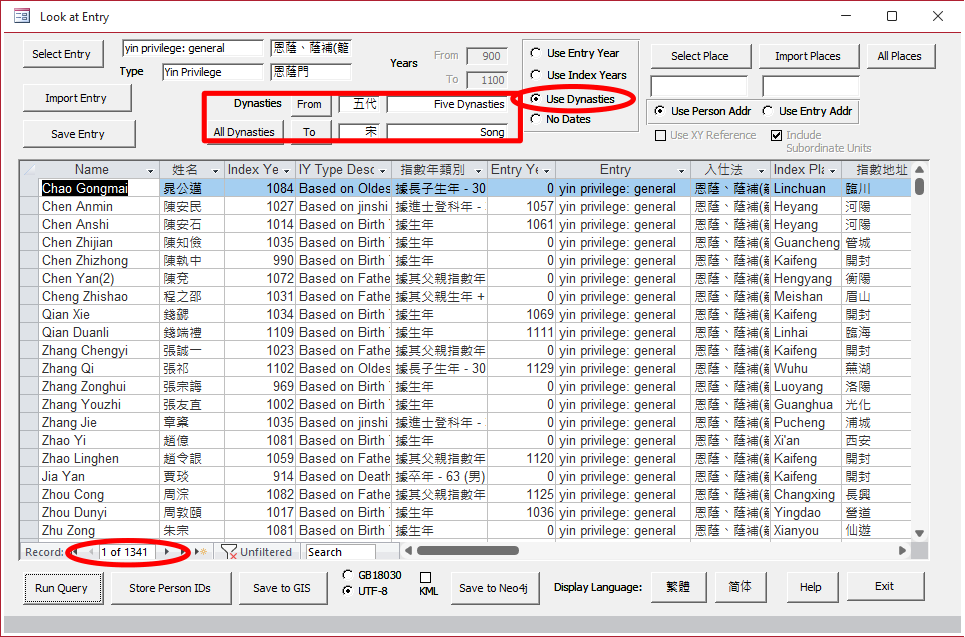Expand the Entry column dropdown arrow

point(682,170)
